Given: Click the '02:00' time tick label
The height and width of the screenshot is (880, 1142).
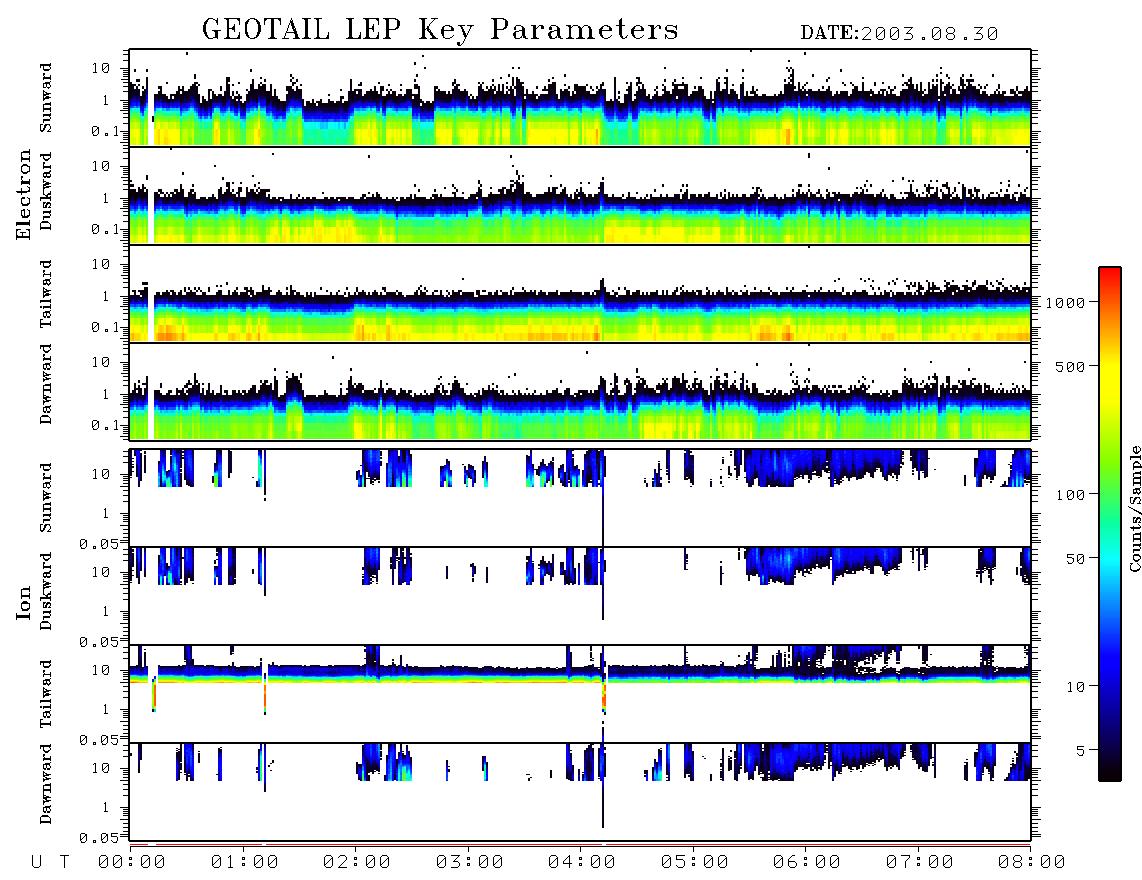Looking at the screenshot, I should (357, 863).
